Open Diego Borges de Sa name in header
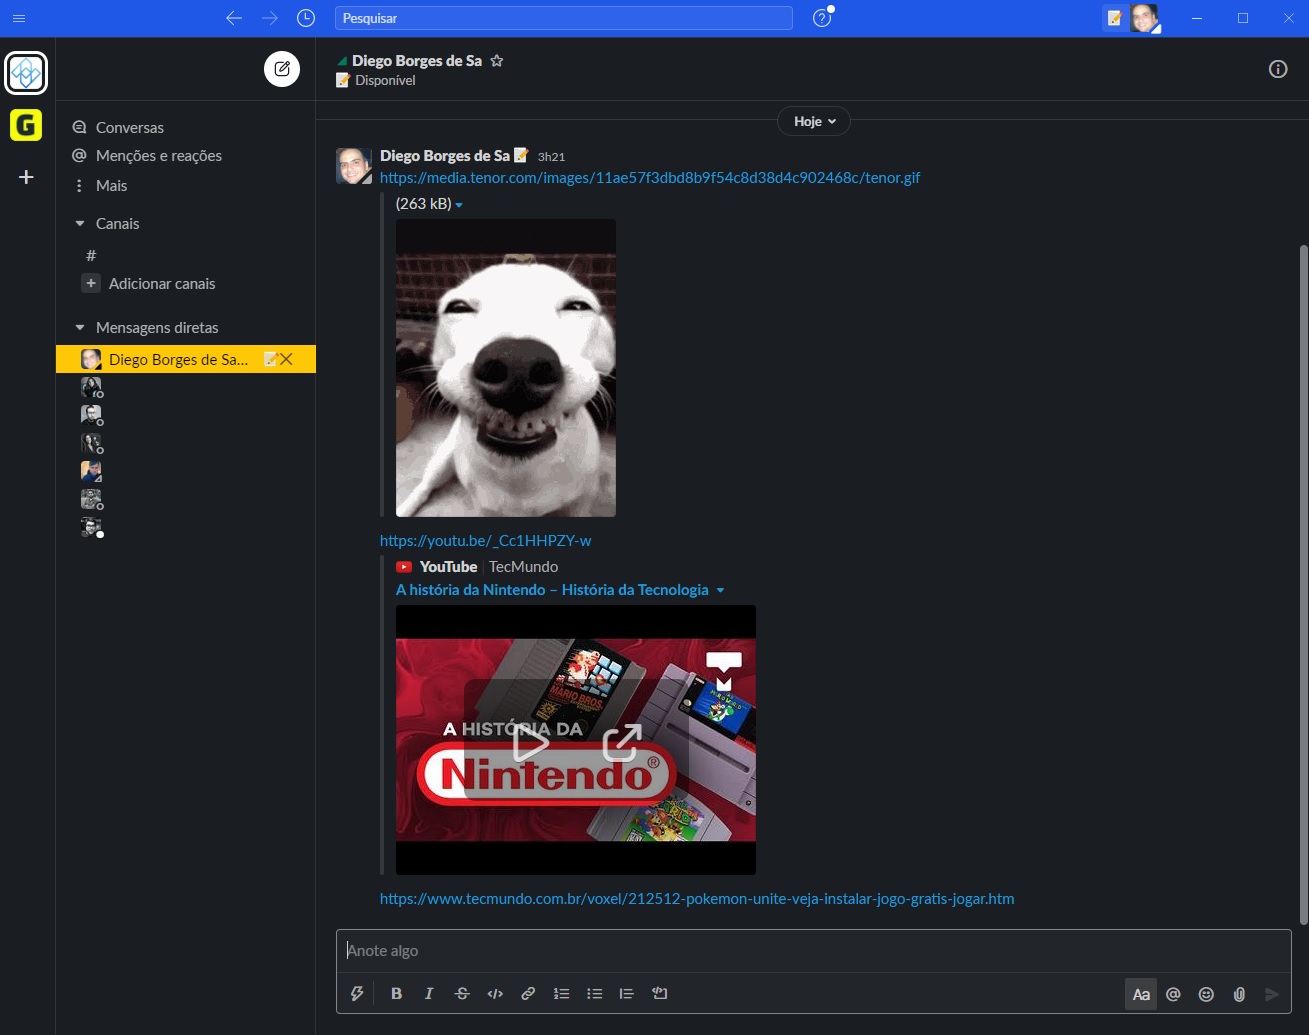 pyautogui.click(x=417, y=61)
